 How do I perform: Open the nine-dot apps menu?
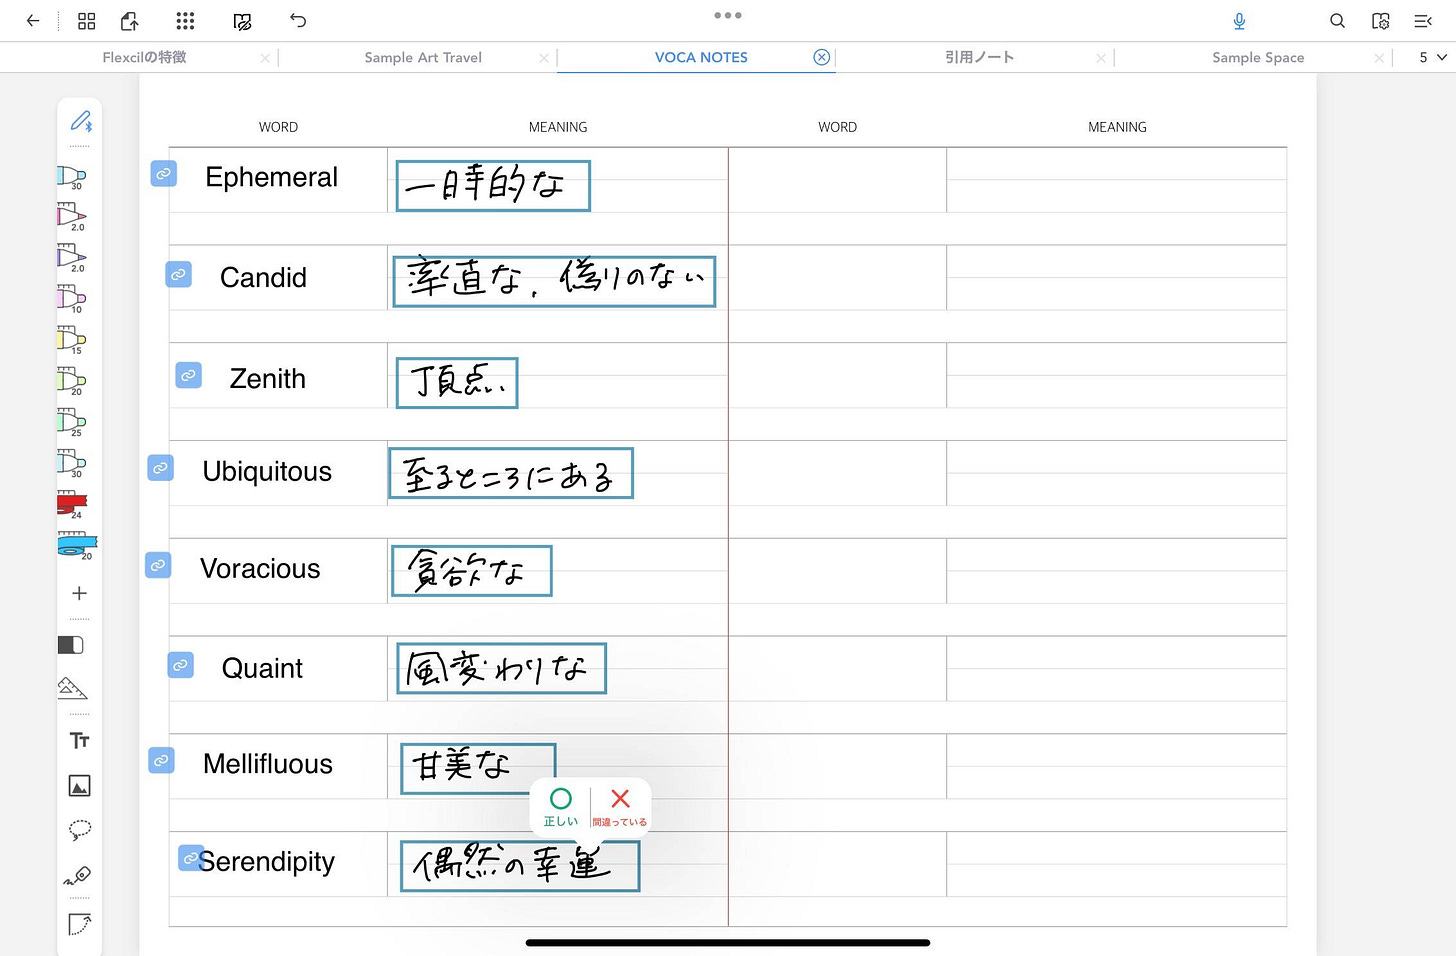coord(185,21)
